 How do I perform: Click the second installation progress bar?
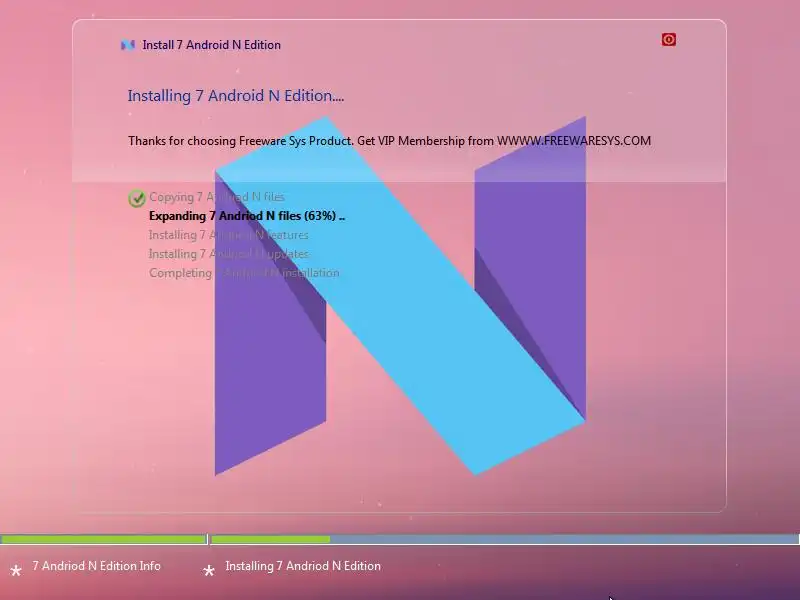505,539
